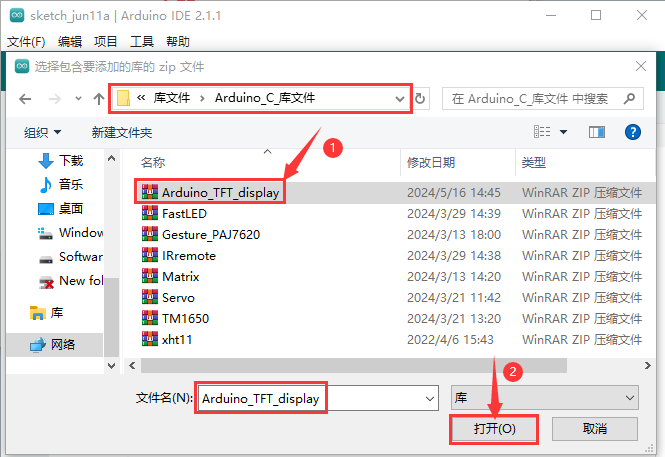The width and height of the screenshot is (665, 457).
Task: Click the address bar overflow chevron «
Action: point(141,98)
